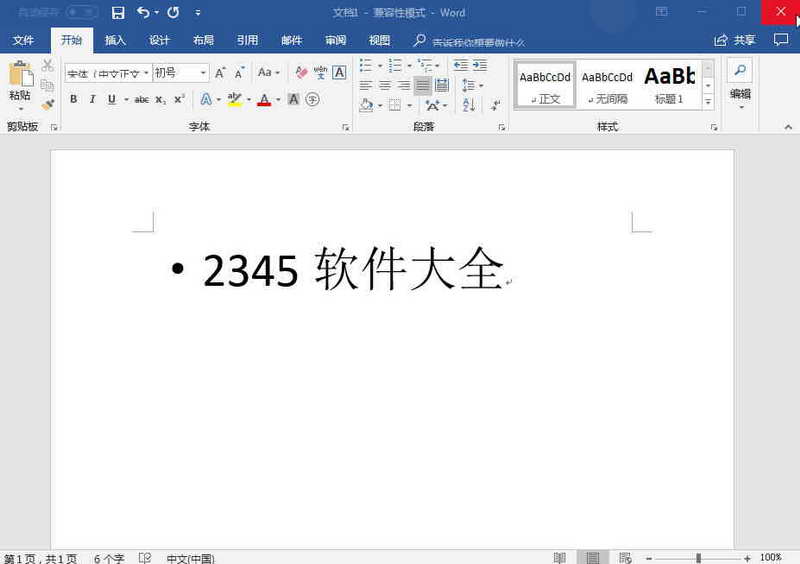800x564 pixels.
Task: Click the Grow Font size icon
Action: click(221, 73)
